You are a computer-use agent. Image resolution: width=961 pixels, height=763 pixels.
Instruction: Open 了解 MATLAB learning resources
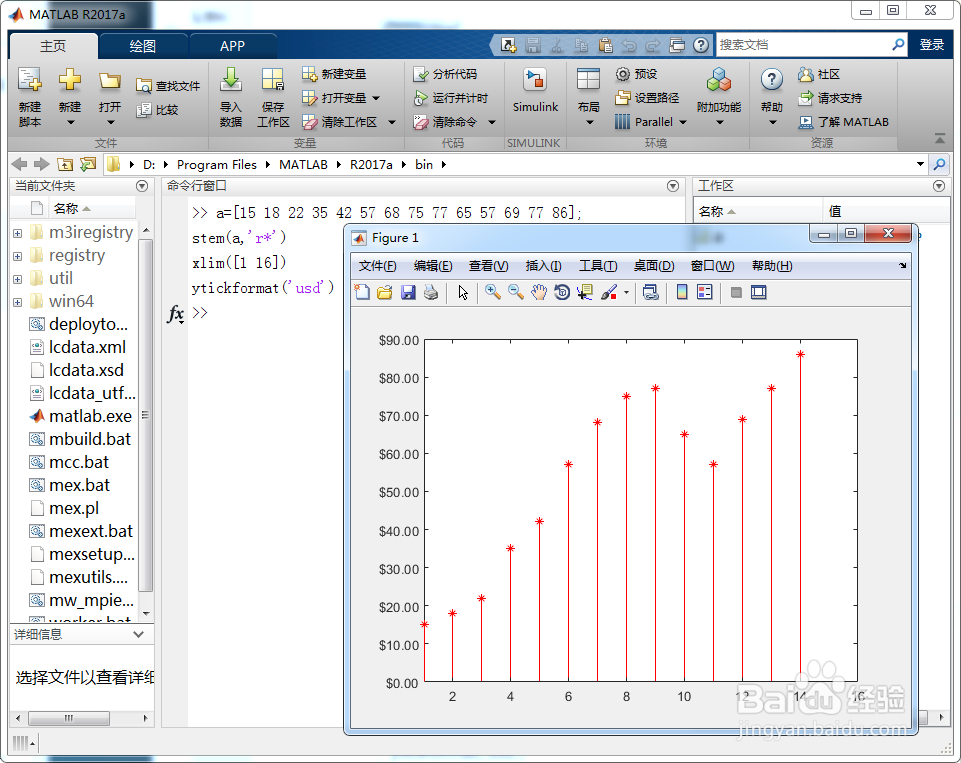point(843,122)
